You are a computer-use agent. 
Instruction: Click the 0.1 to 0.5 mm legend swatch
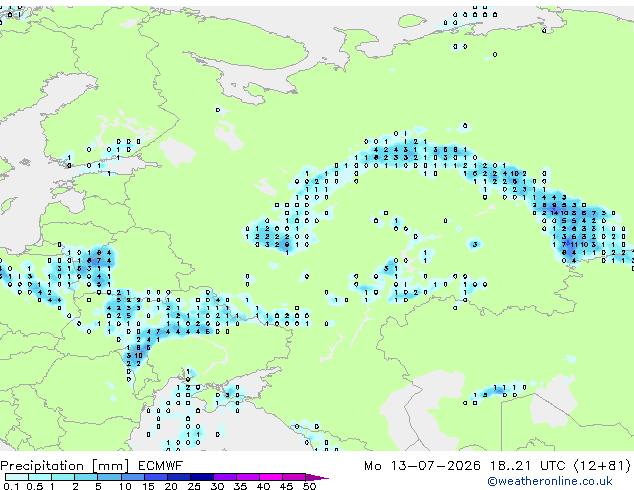17,477
